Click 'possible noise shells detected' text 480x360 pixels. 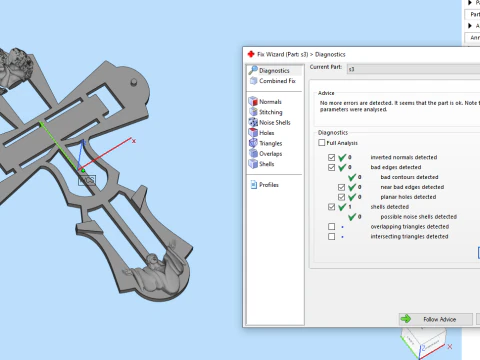click(419, 217)
